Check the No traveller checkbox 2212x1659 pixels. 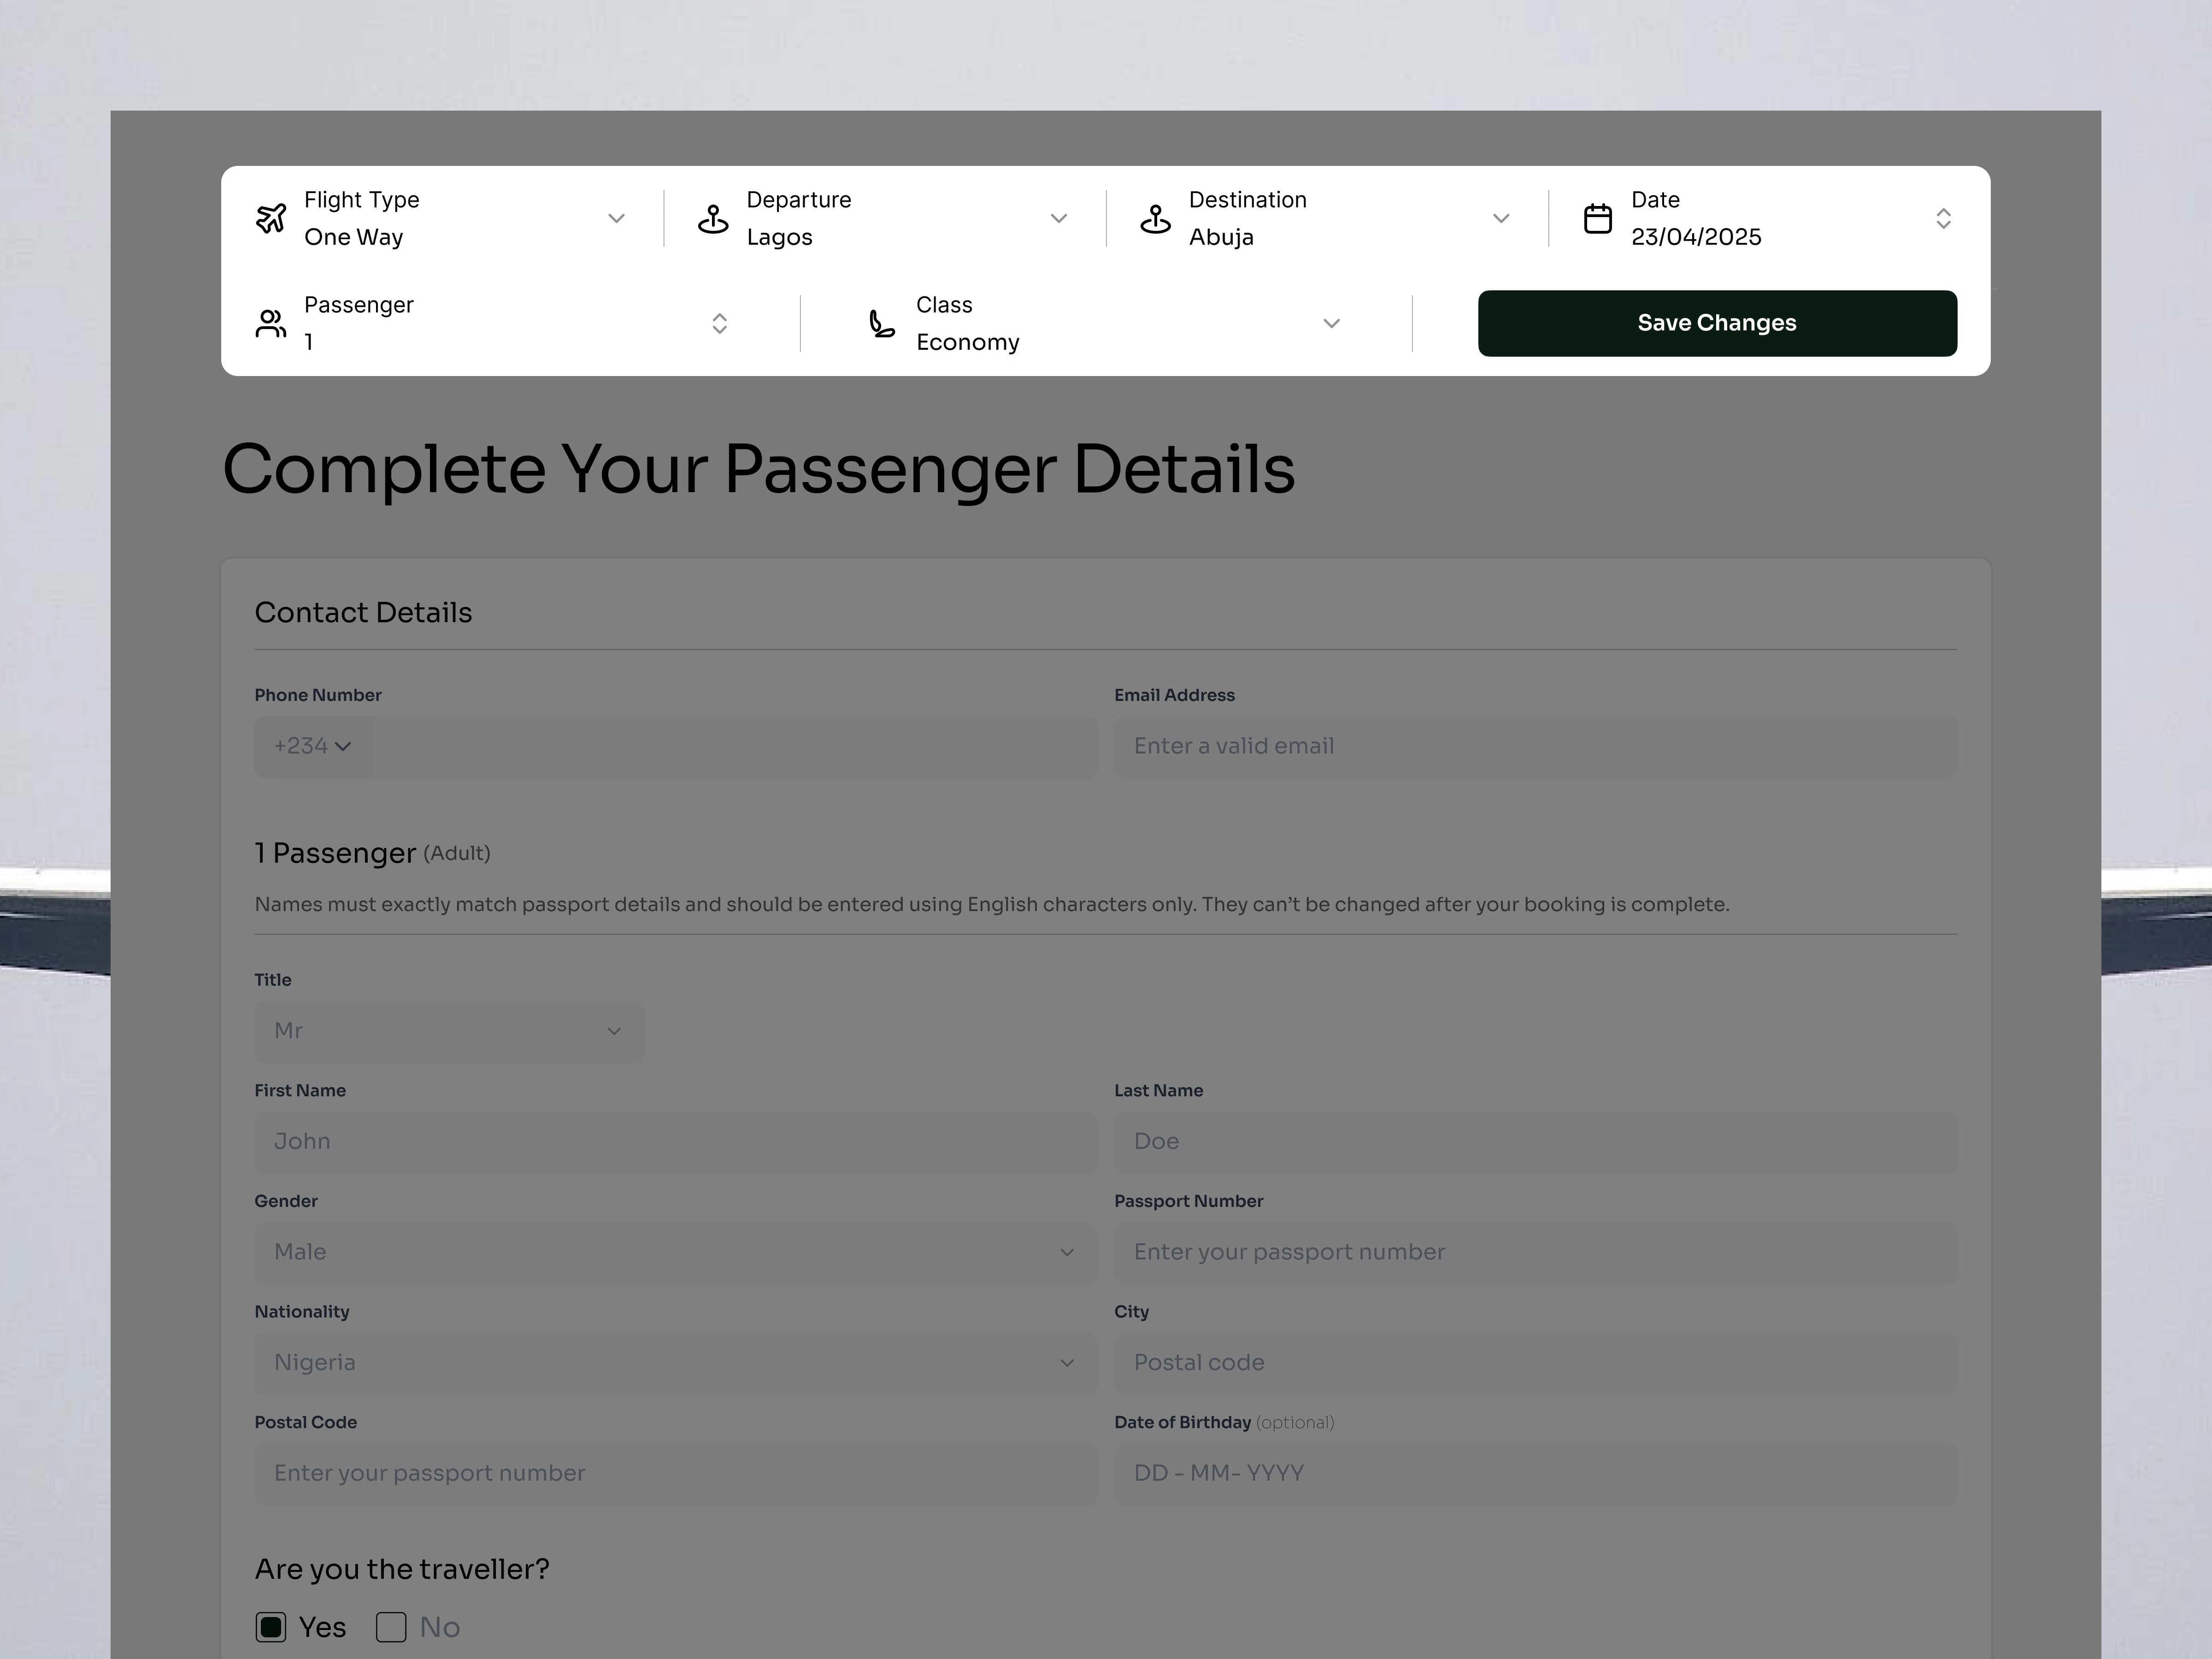pyautogui.click(x=391, y=1627)
